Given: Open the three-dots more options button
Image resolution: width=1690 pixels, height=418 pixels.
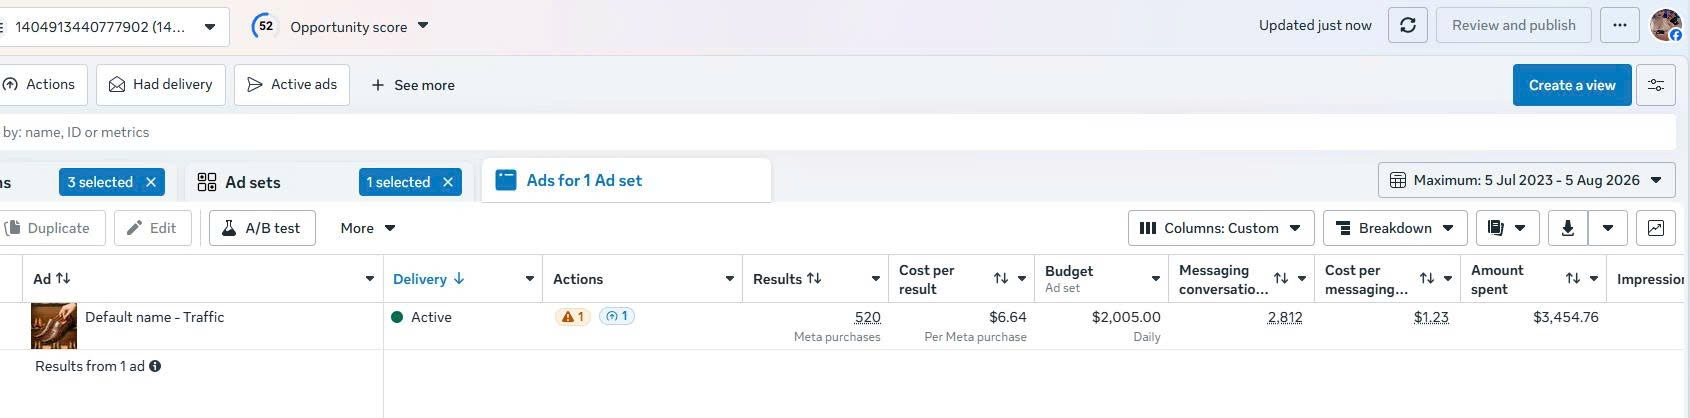Looking at the screenshot, I should 1619,26.
